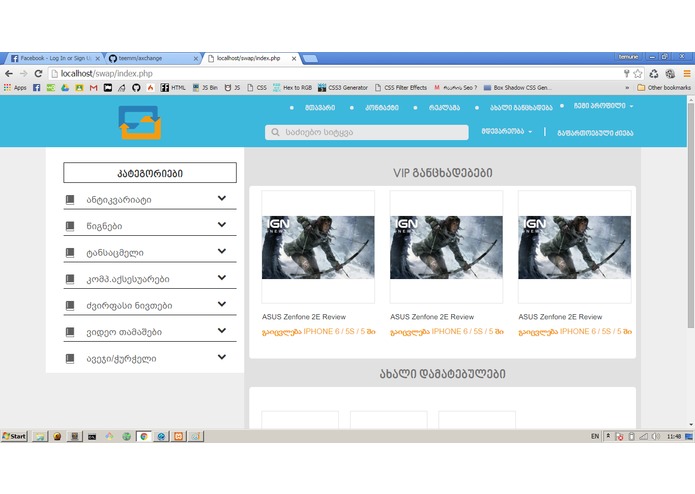Expand the ჩემი პროფილი dropdown
The height and width of the screenshot is (494, 695).
coord(603,106)
